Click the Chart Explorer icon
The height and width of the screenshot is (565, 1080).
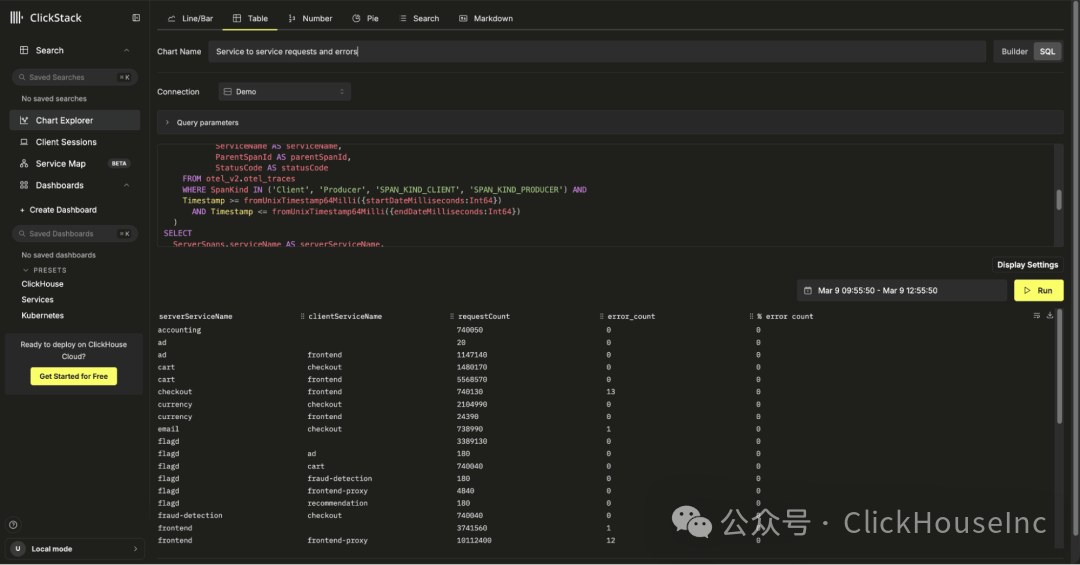click(x=24, y=121)
